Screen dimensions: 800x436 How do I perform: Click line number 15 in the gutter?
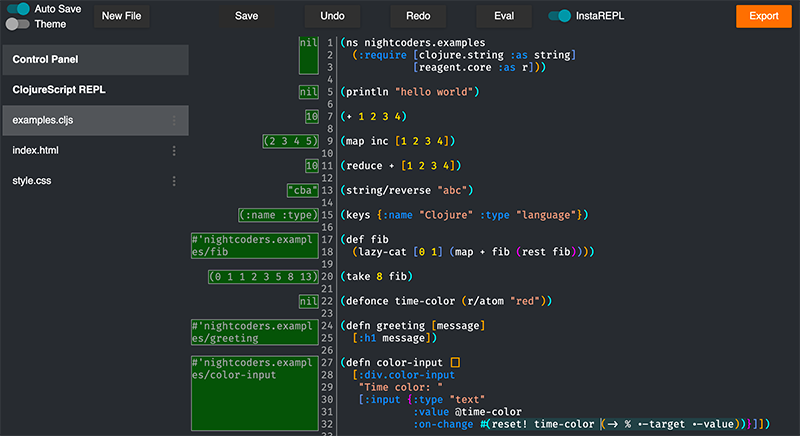(x=327, y=215)
